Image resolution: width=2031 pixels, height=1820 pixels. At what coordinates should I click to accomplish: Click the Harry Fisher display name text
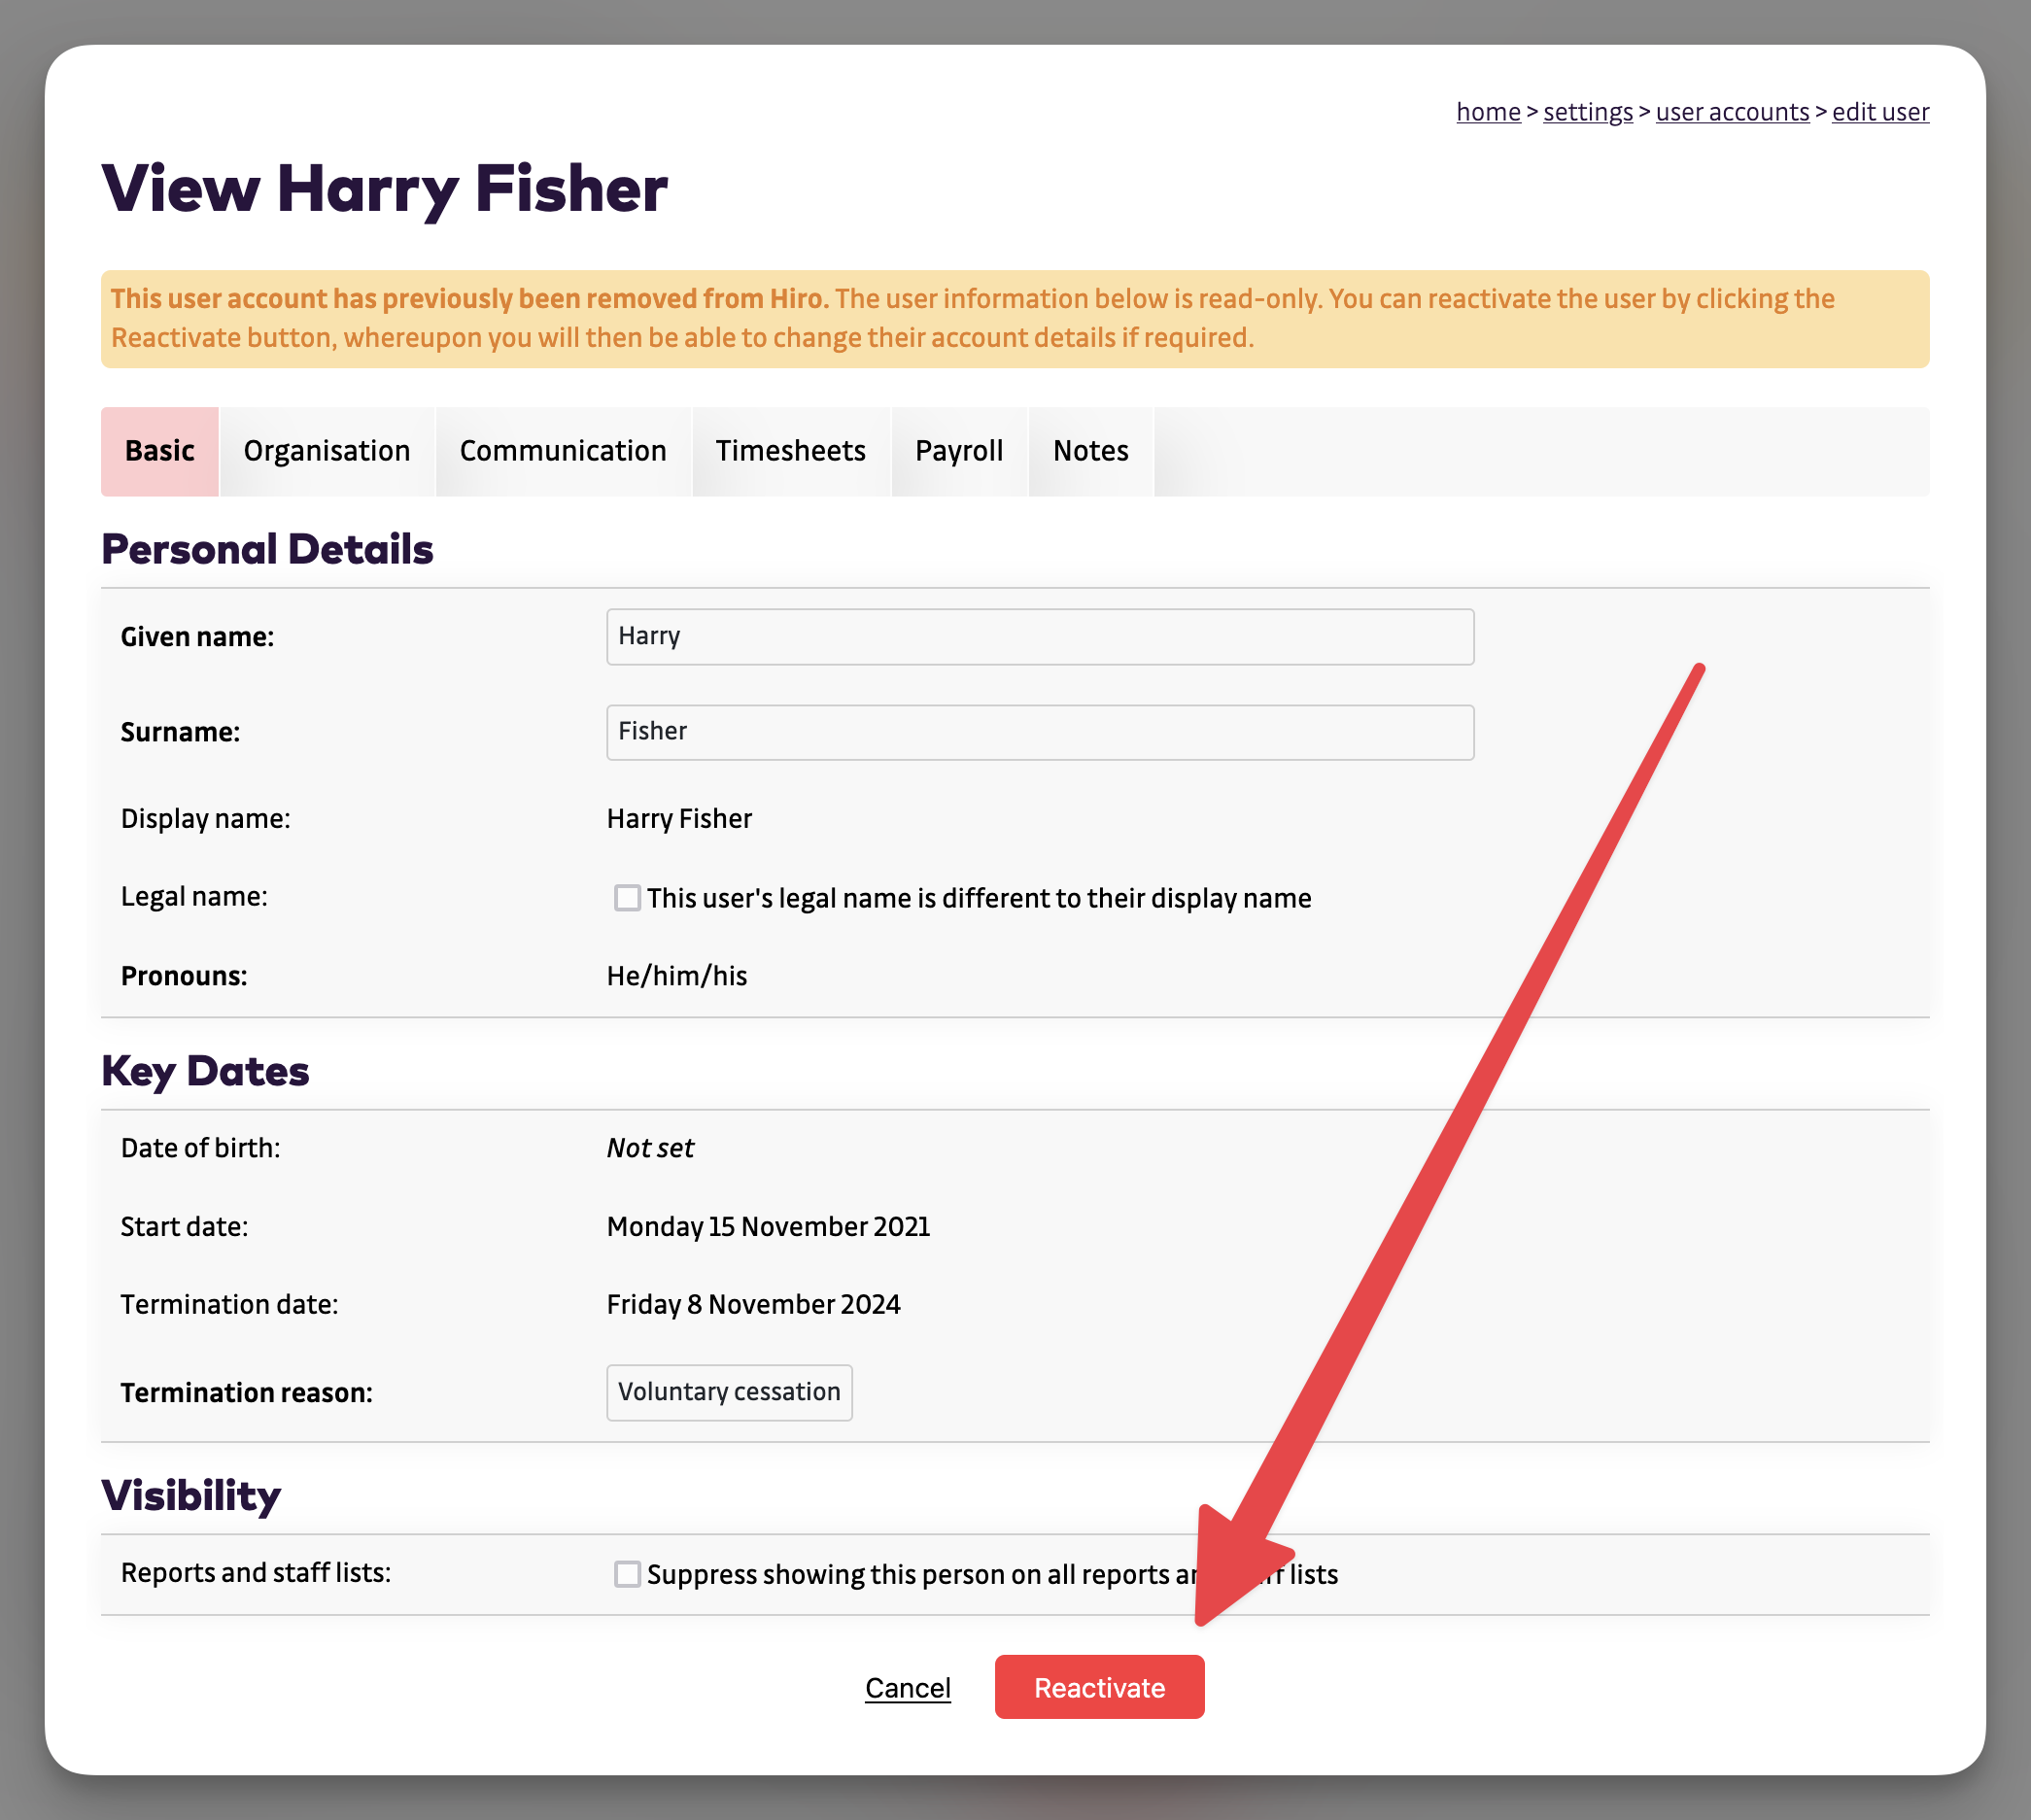pyautogui.click(x=679, y=819)
